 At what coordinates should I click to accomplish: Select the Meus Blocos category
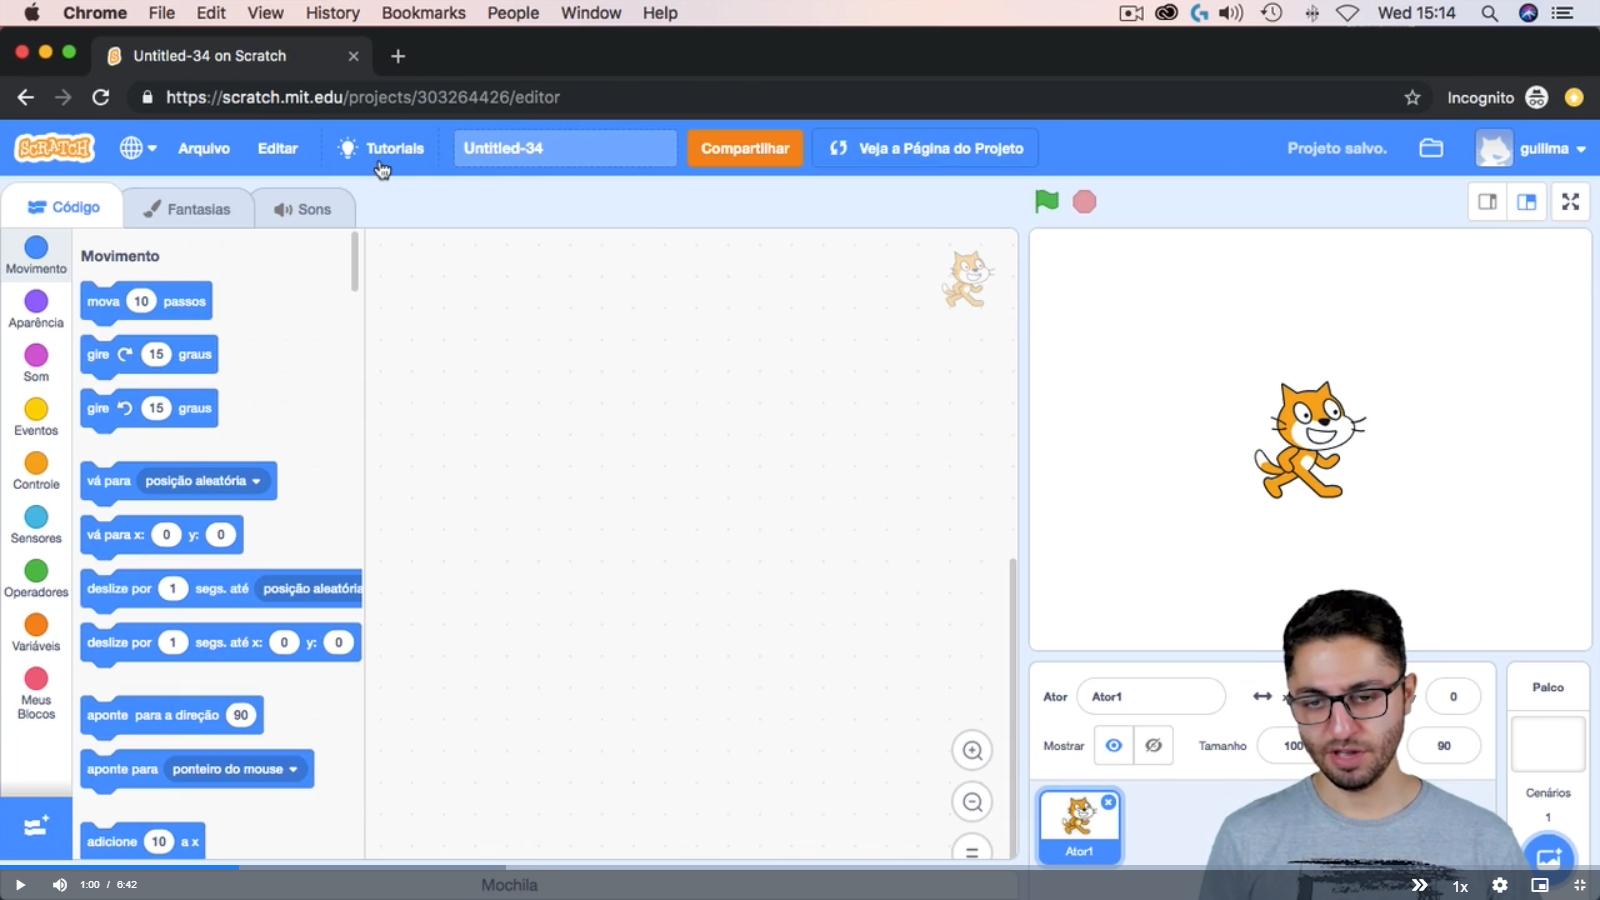[x=36, y=693]
